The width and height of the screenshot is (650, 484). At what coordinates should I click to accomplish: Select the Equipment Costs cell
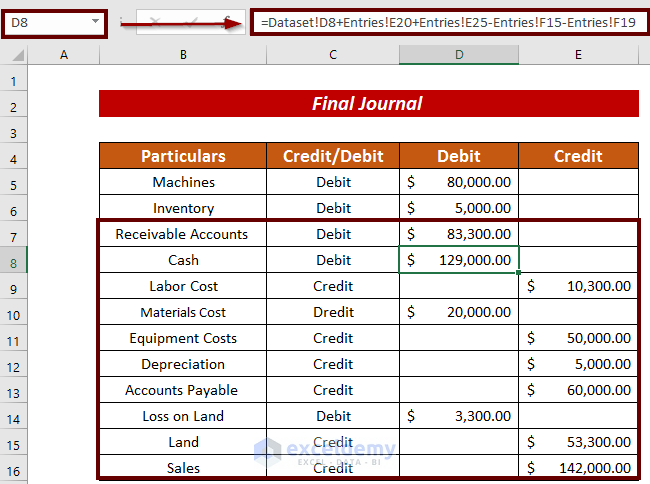tap(183, 338)
